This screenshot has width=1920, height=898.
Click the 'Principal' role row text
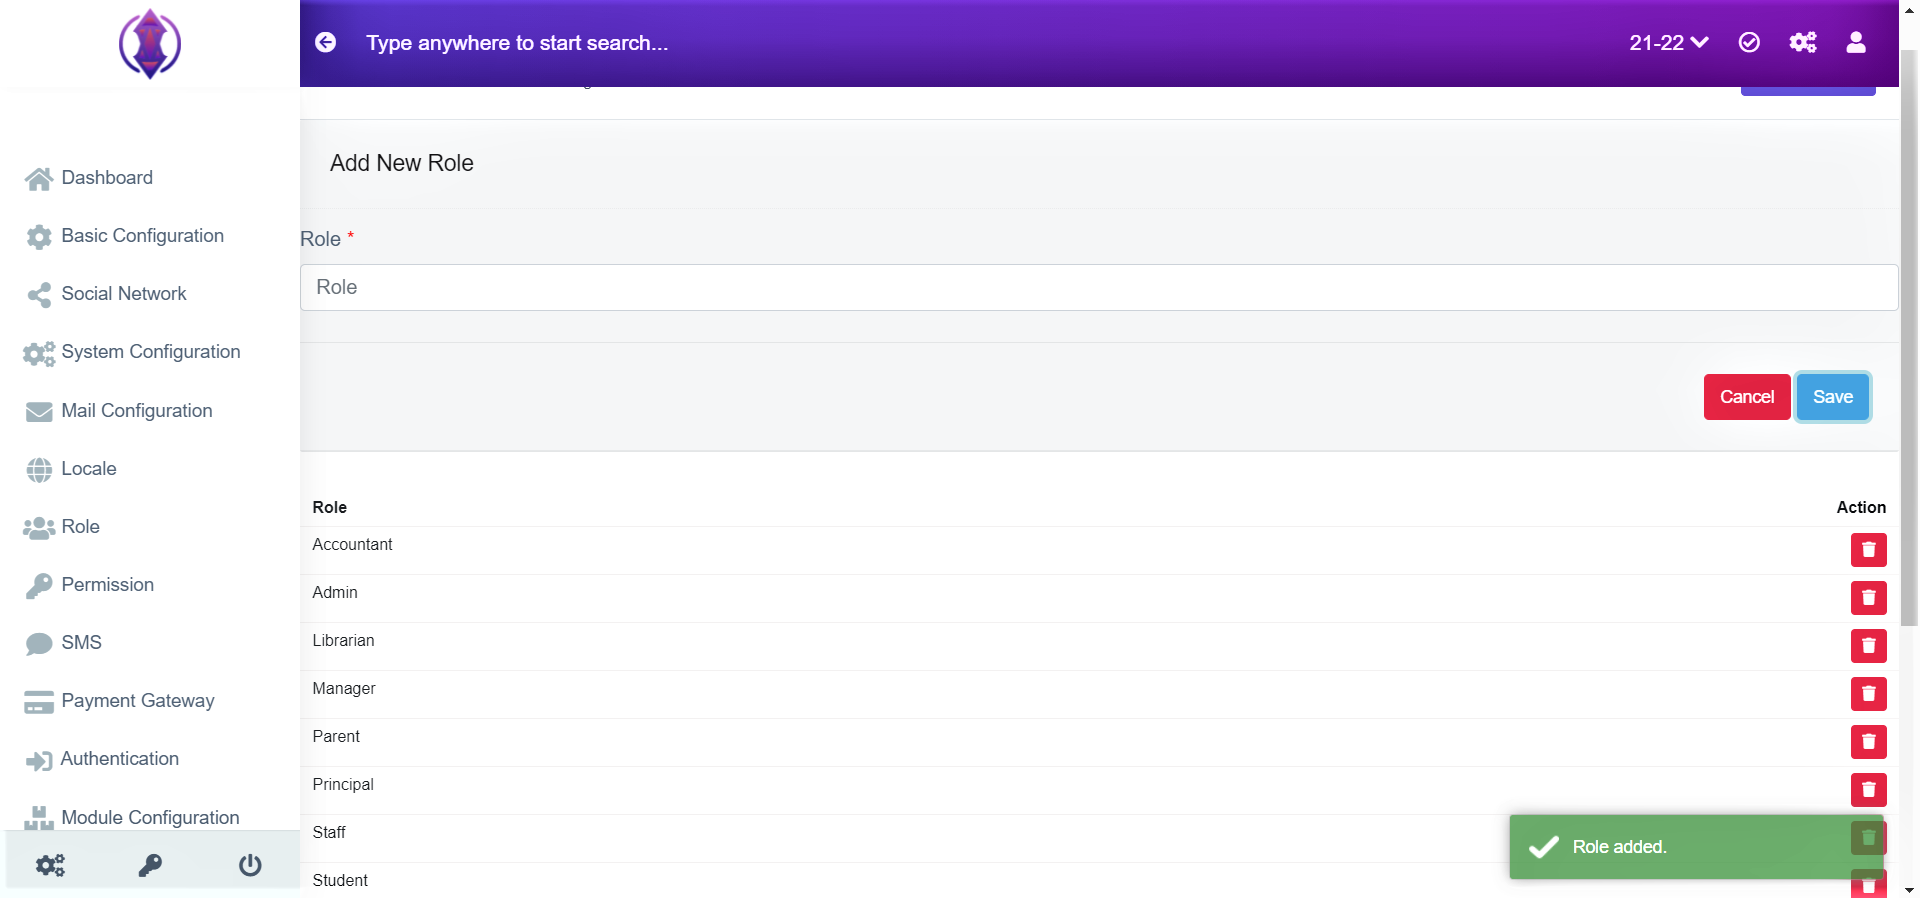tap(343, 784)
